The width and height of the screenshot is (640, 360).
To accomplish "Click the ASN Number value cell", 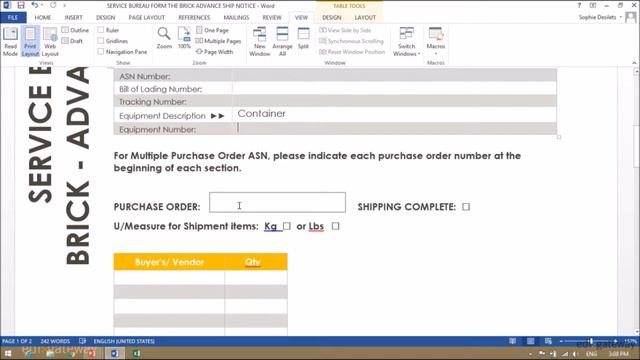I will 394,76.
